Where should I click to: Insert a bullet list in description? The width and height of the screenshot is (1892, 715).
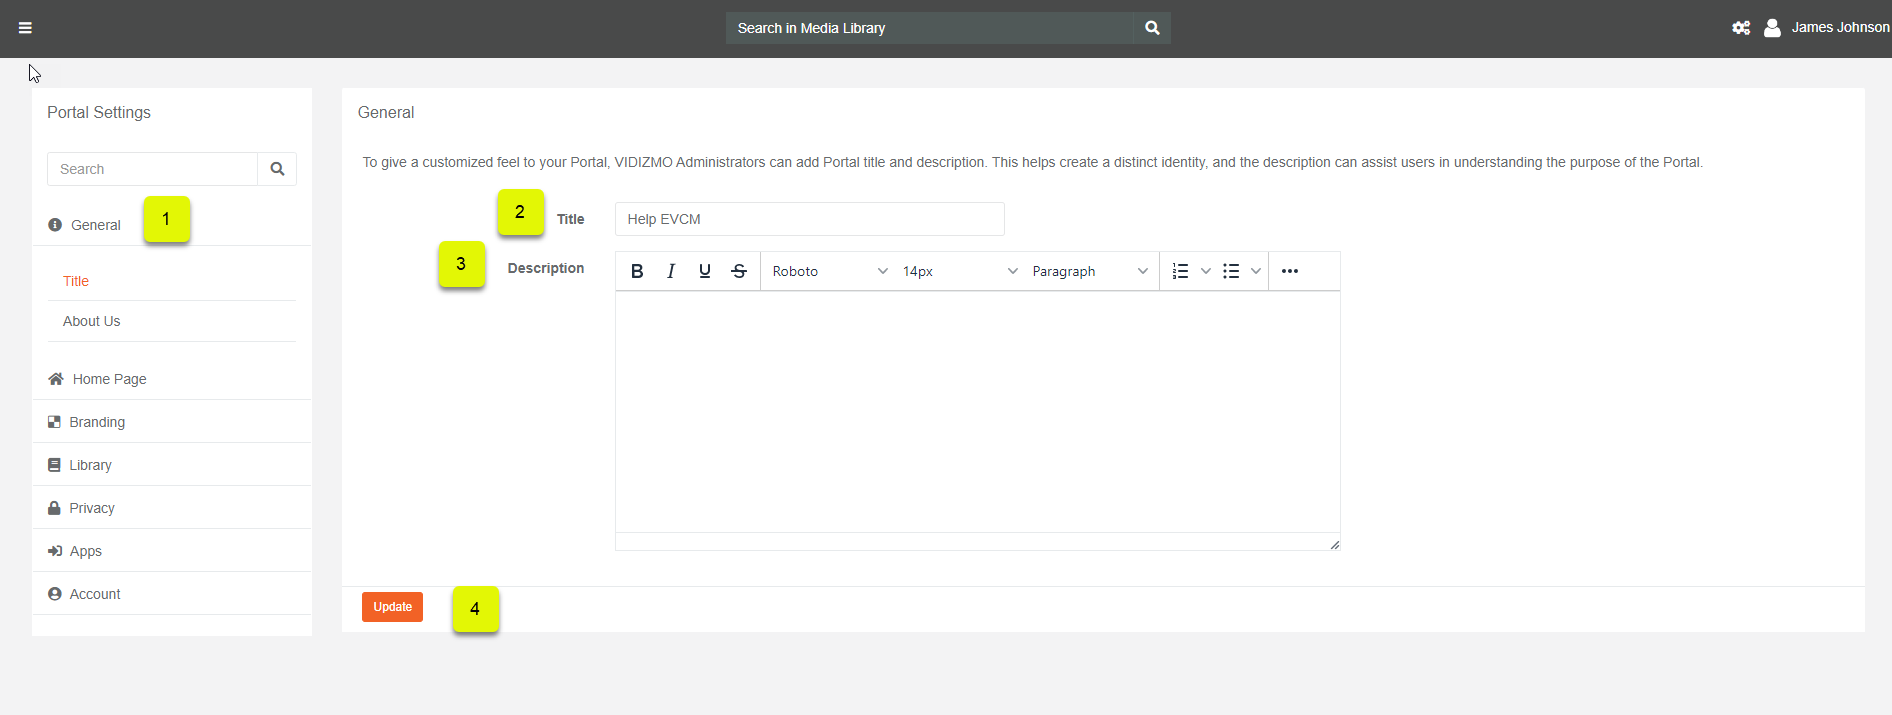(x=1231, y=271)
